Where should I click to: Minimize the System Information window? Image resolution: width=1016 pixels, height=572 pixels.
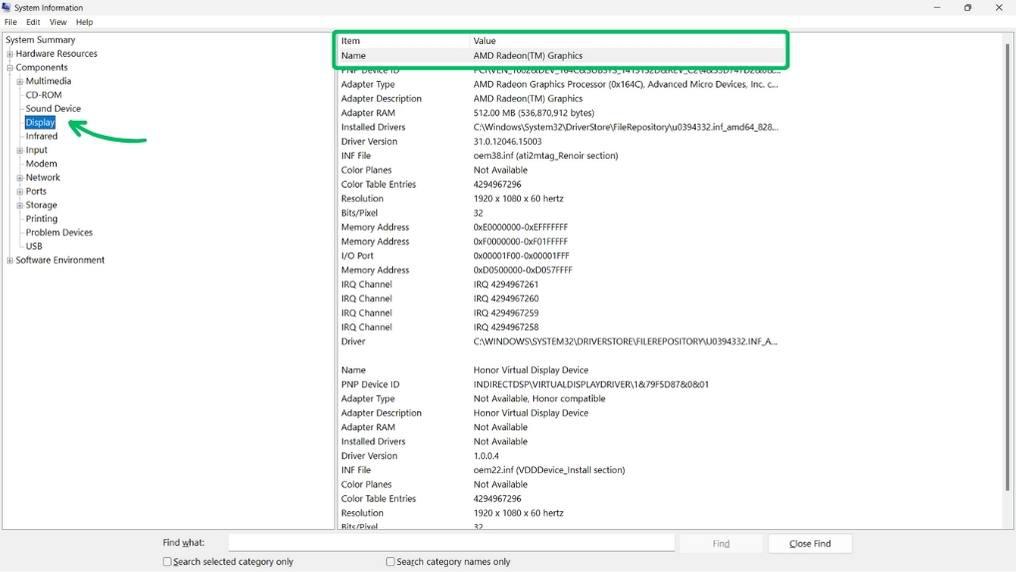937,7
